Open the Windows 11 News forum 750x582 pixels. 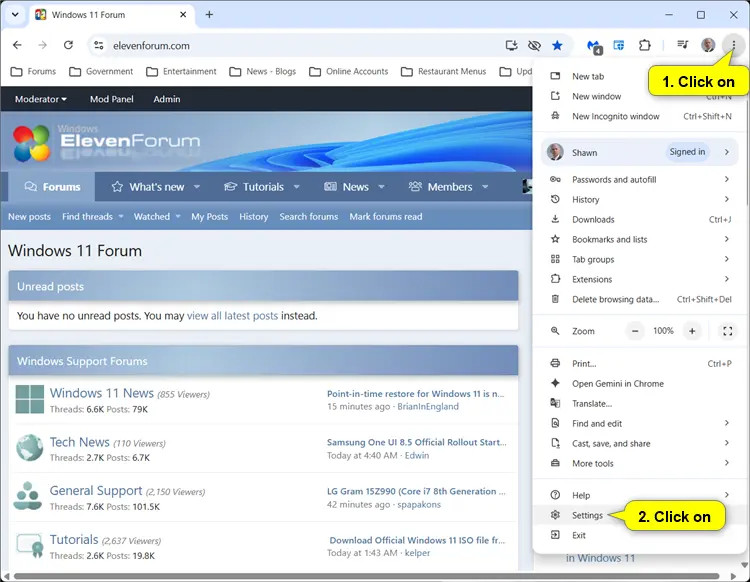(101, 393)
